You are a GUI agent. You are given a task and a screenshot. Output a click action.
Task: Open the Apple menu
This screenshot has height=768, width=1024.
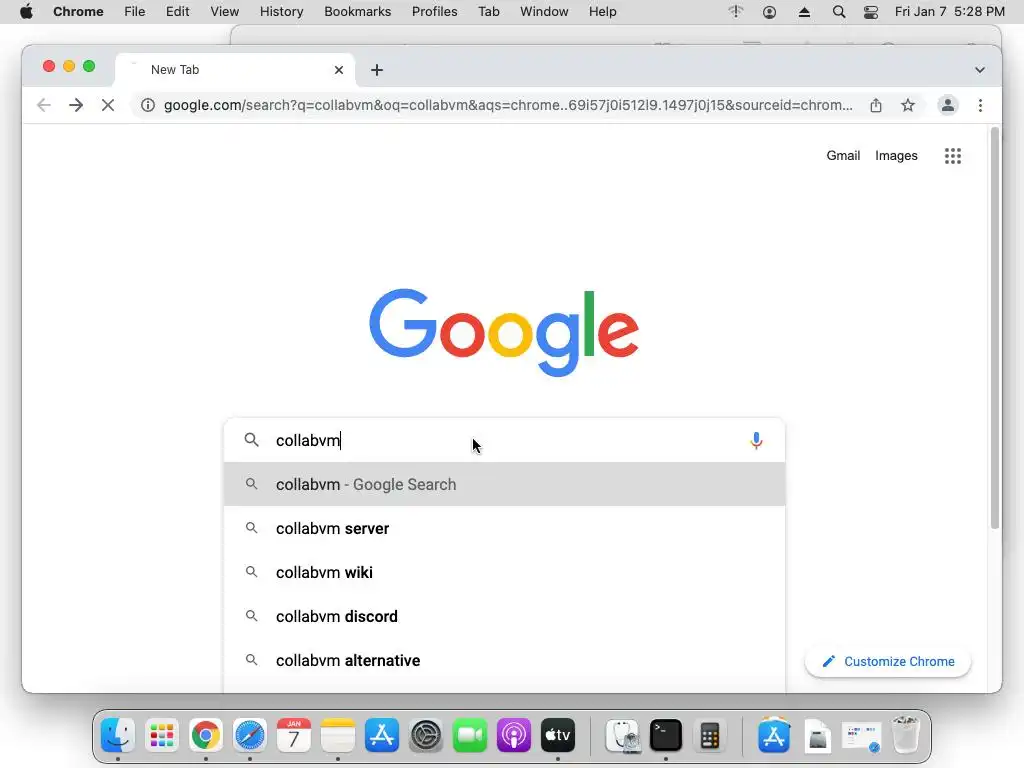[x=26, y=12]
